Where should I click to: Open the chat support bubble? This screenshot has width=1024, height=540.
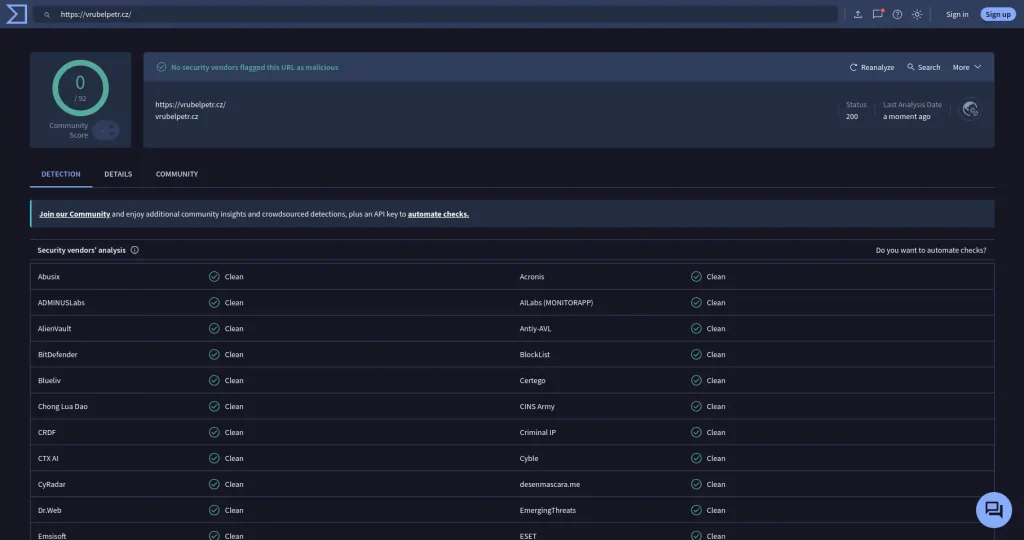point(993,509)
